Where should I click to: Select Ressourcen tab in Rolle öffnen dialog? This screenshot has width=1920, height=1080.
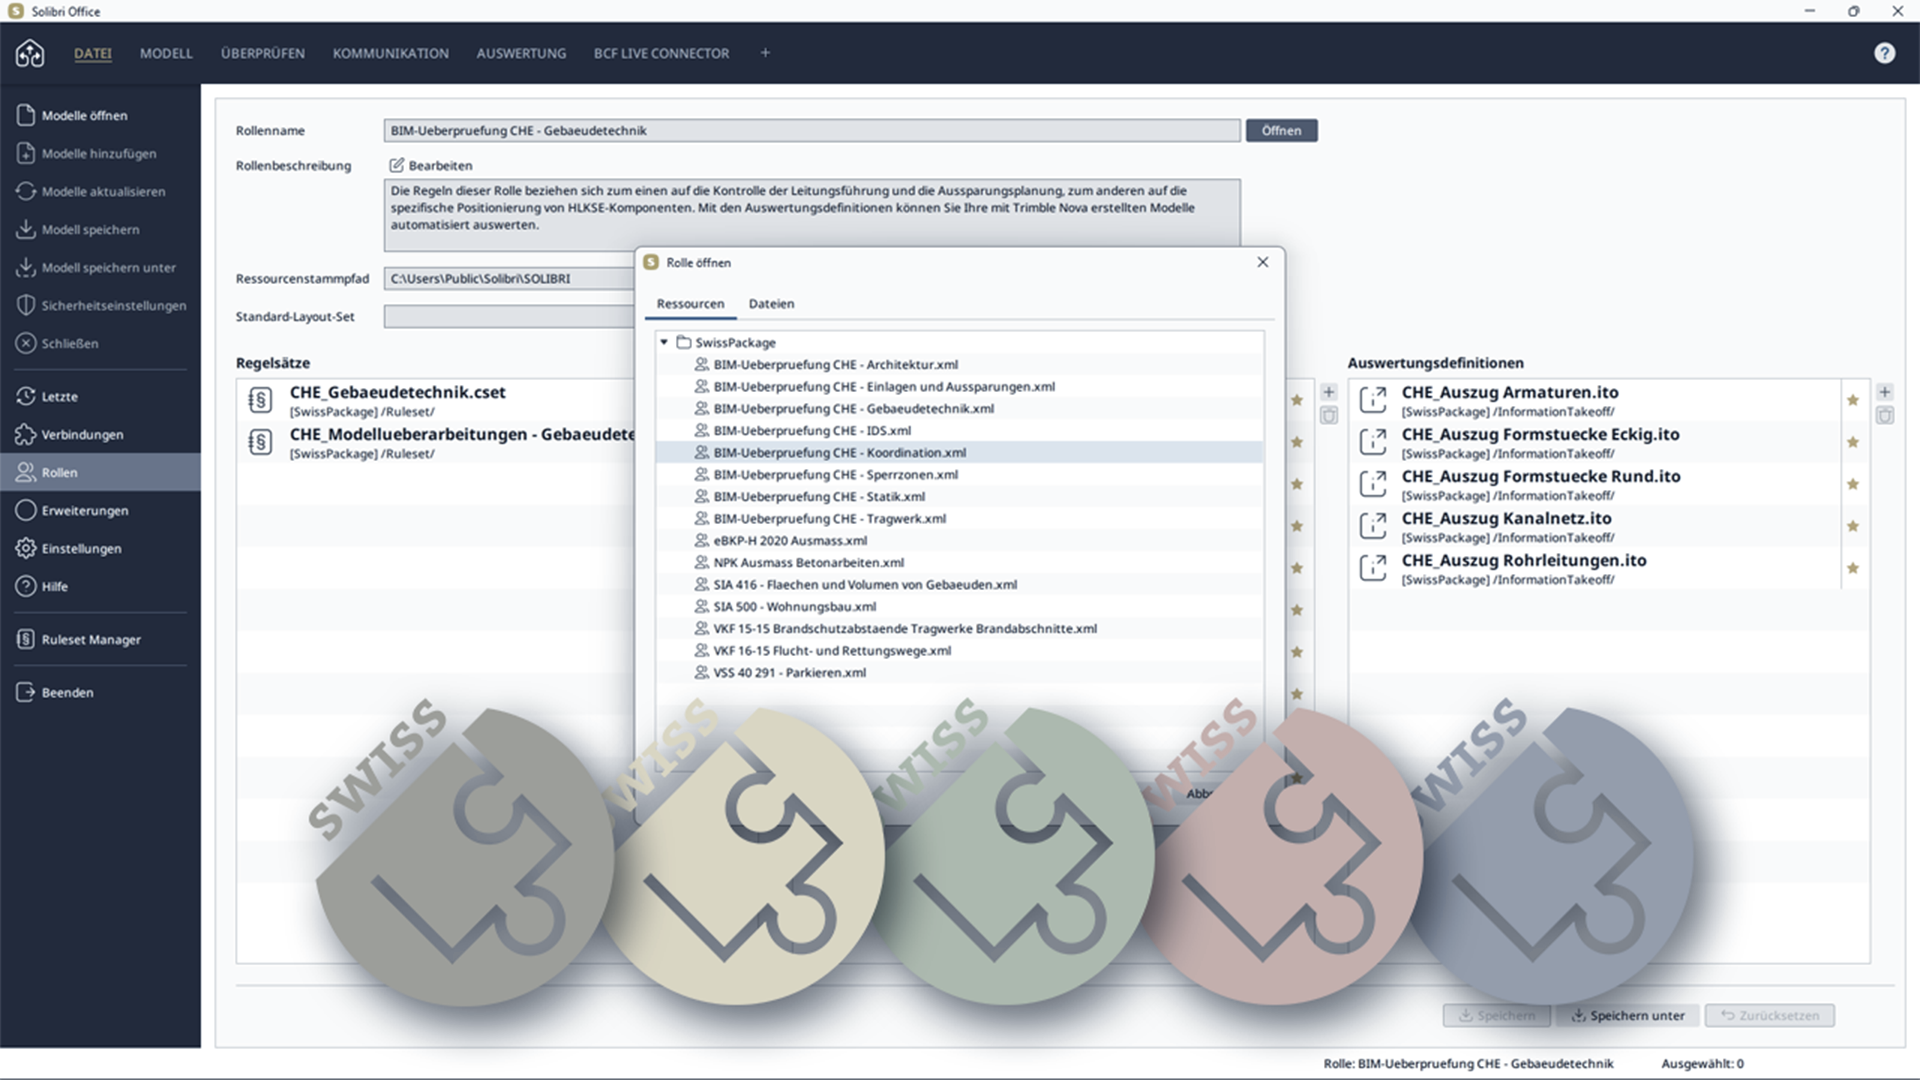point(690,303)
